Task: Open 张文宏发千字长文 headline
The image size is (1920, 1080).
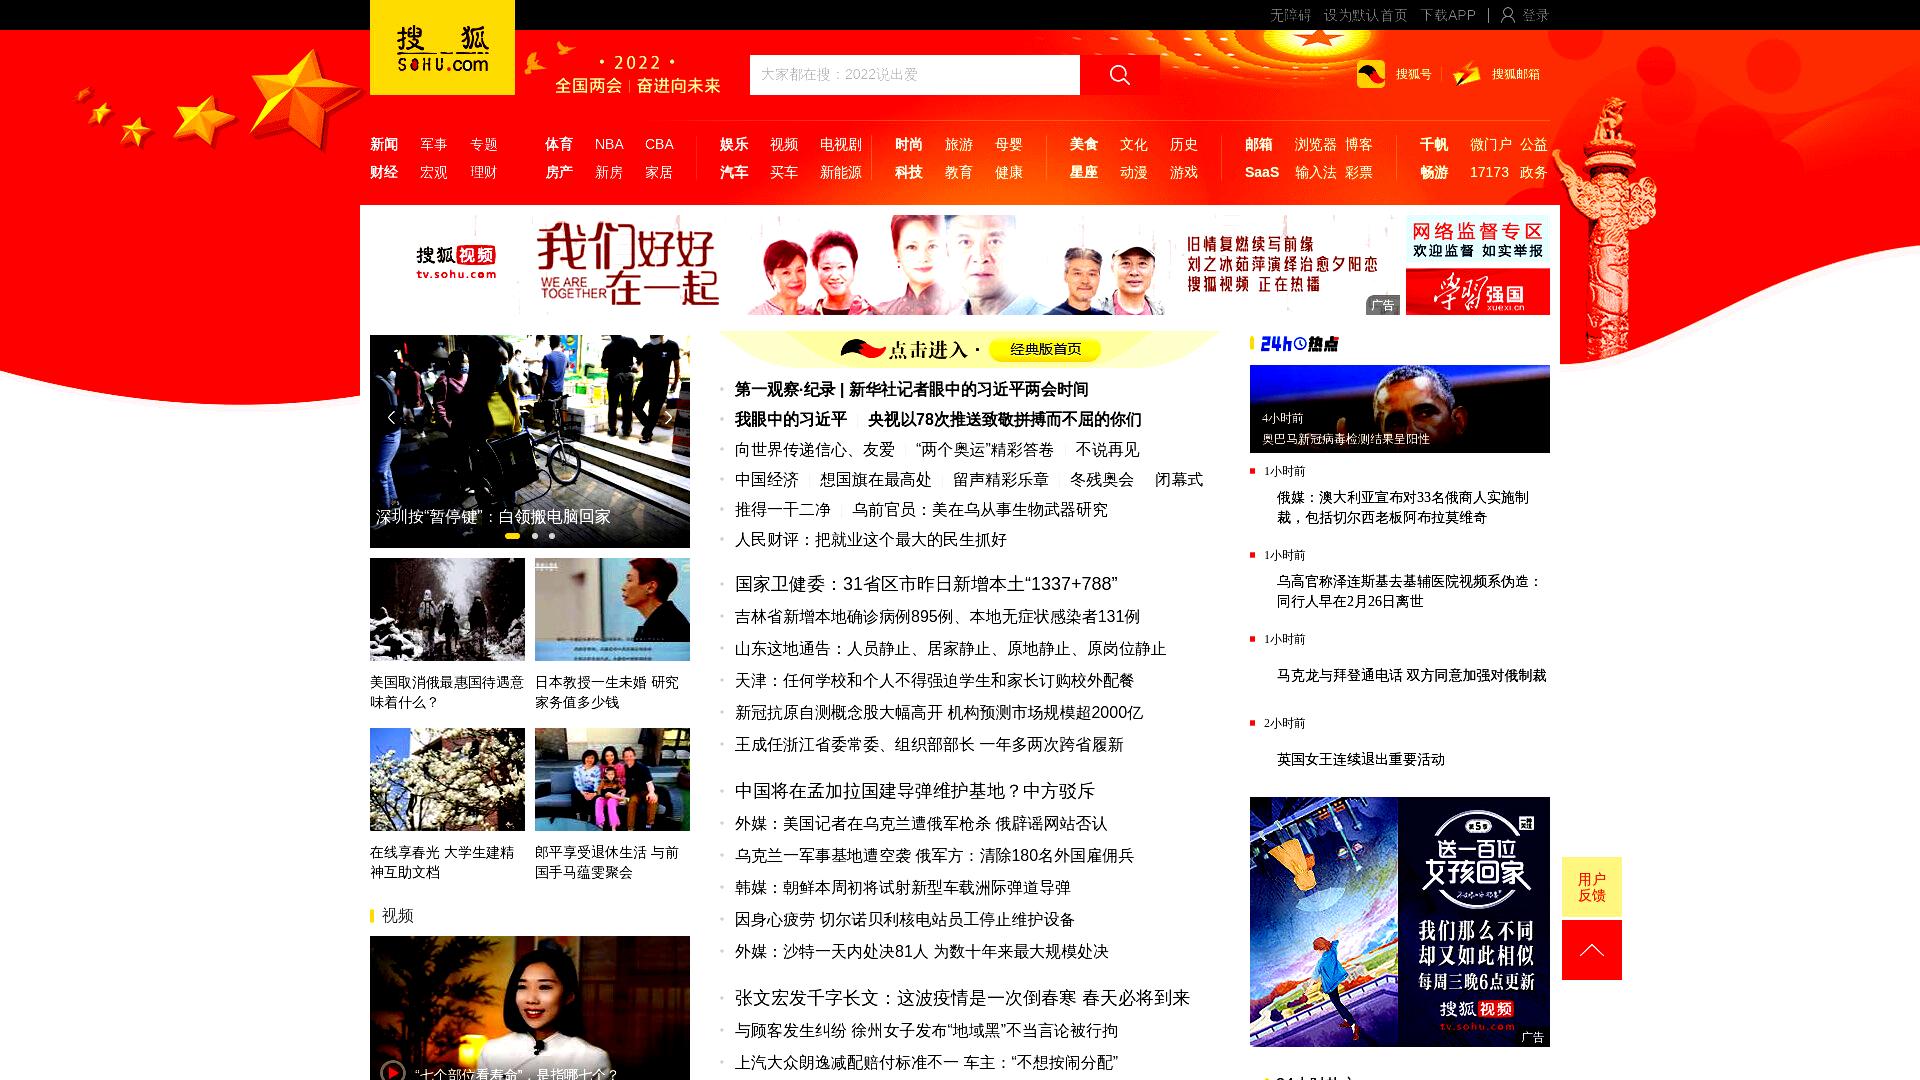Action: pyautogui.click(x=962, y=998)
